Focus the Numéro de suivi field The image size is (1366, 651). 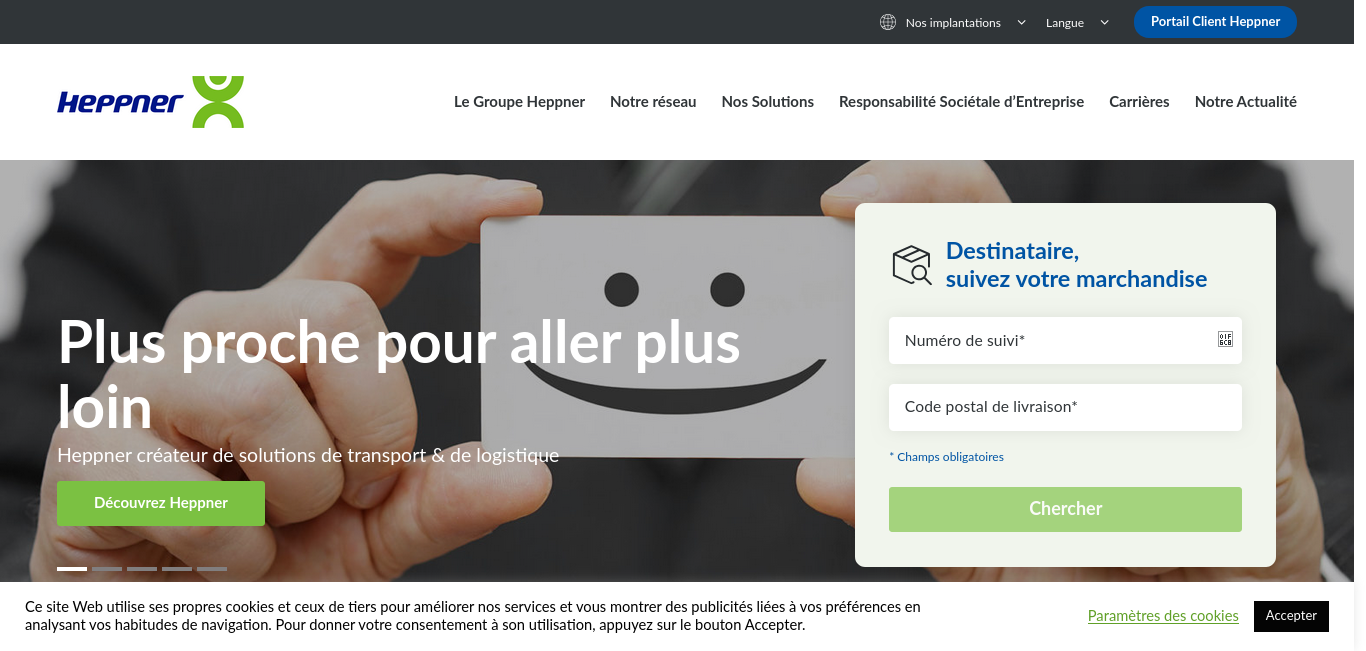coord(1065,341)
